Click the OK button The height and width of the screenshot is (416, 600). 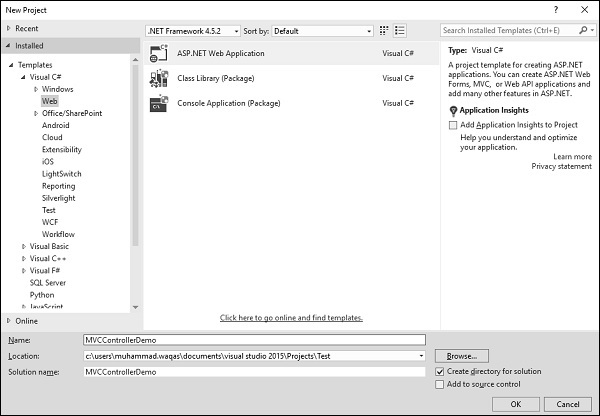click(516, 404)
